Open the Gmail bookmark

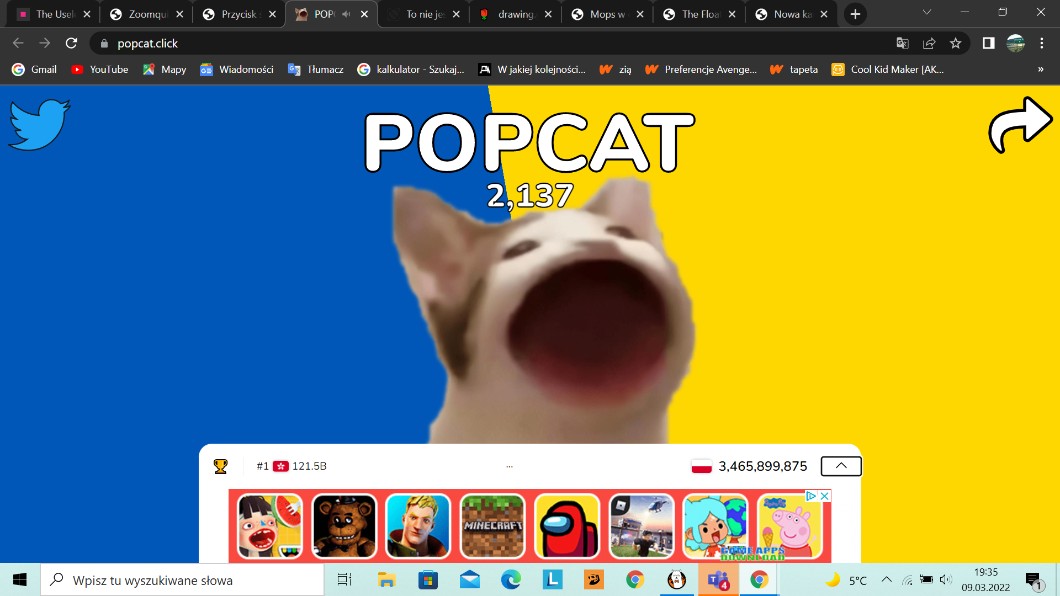(x=34, y=70)
